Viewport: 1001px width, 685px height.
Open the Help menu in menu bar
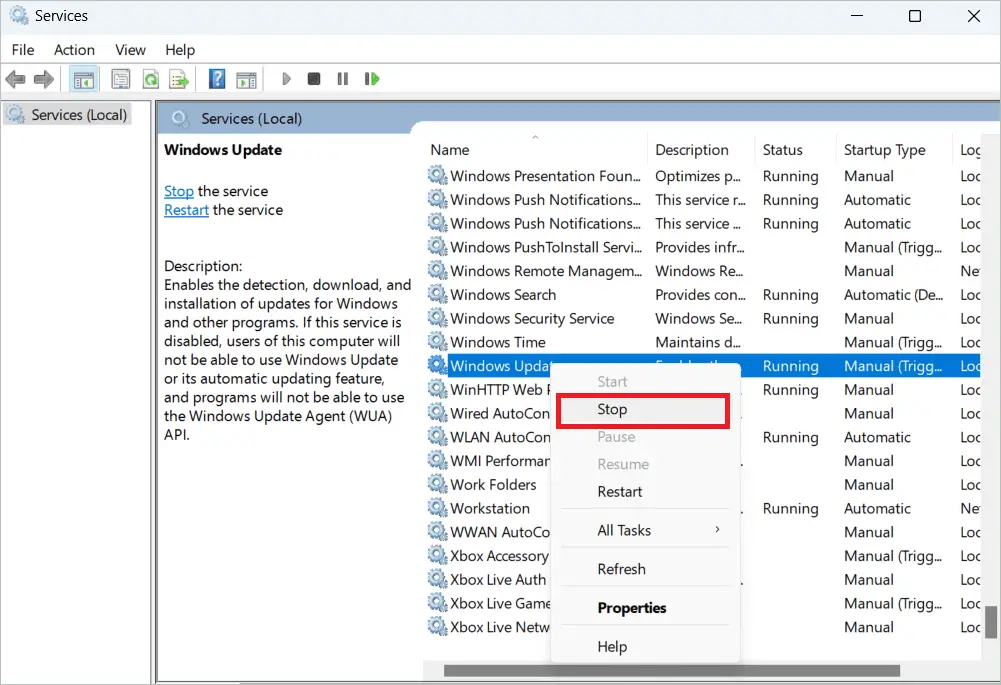(180, 50)
